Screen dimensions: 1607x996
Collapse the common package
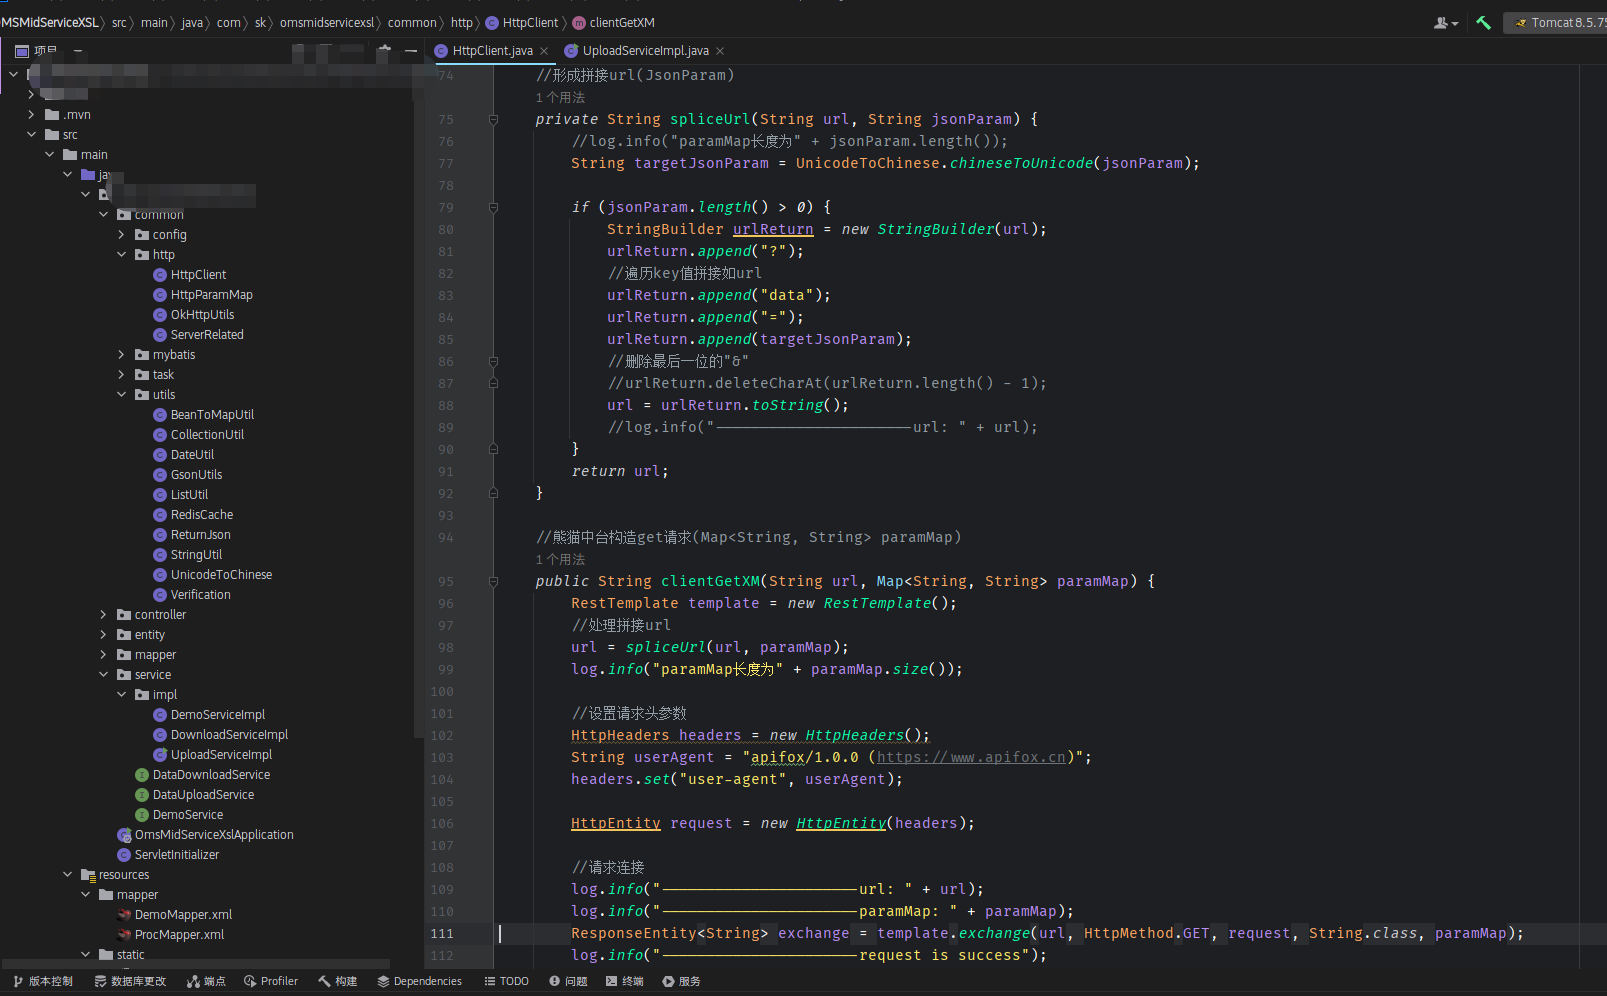pos(103,215)
